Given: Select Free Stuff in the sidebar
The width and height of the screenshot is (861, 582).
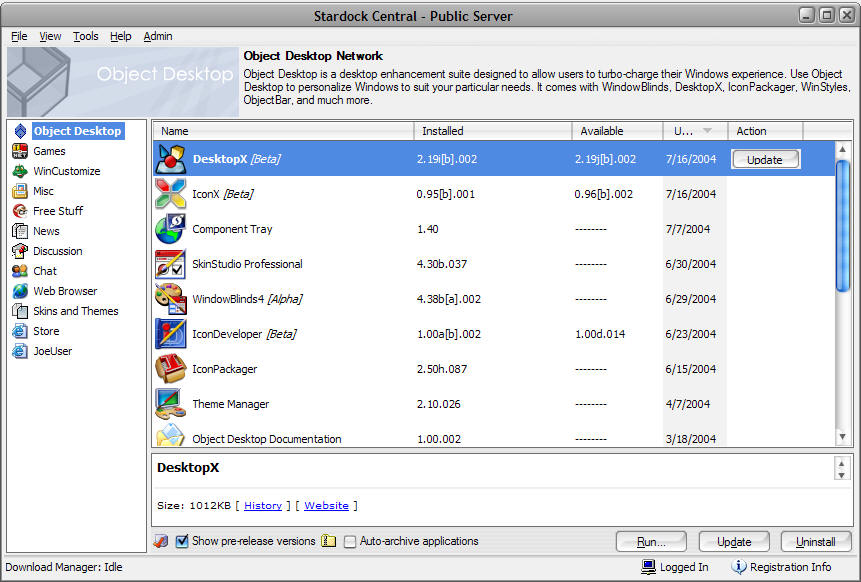Looking at the screenshot, I should (x=58, y=211).
